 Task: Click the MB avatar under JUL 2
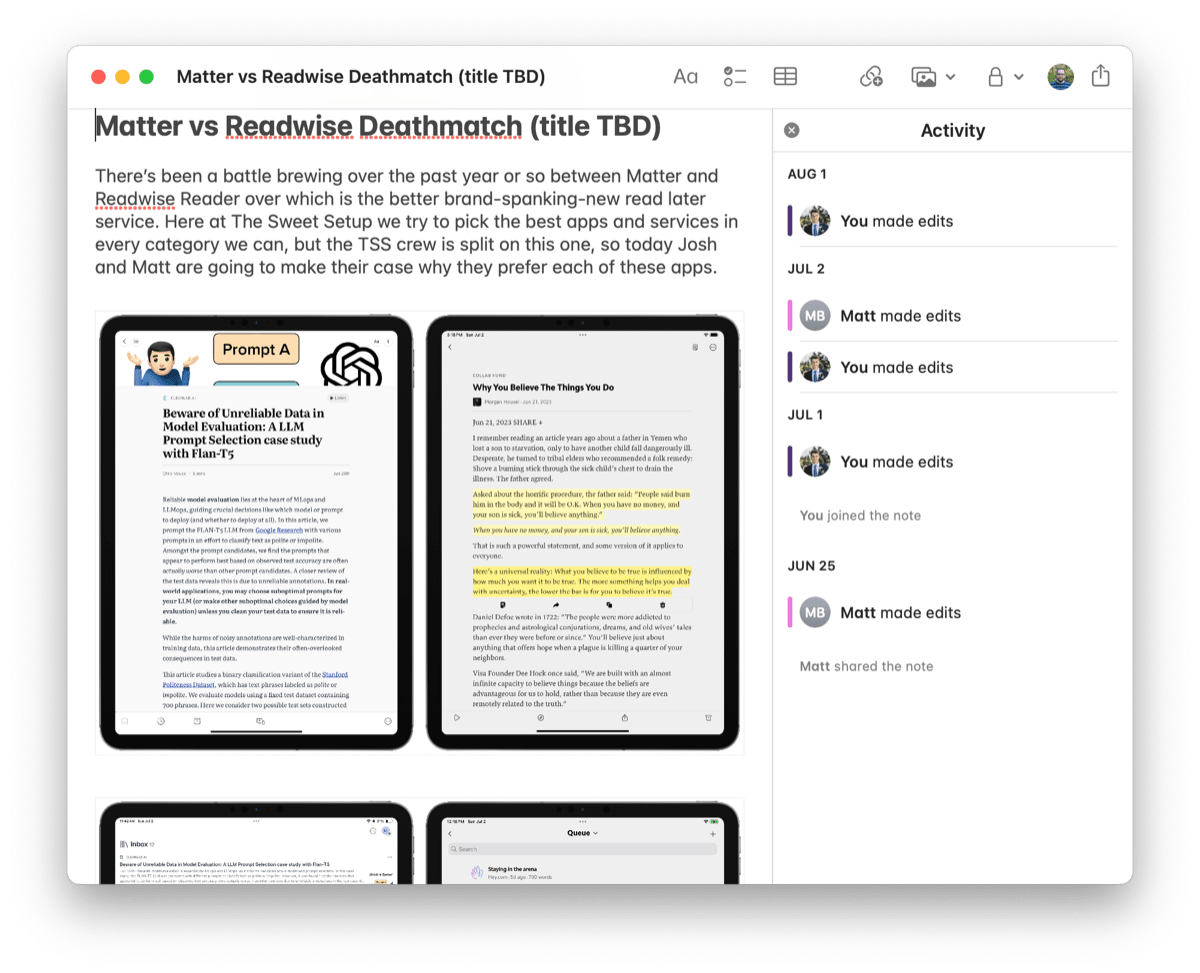click(x=815, y=316)
